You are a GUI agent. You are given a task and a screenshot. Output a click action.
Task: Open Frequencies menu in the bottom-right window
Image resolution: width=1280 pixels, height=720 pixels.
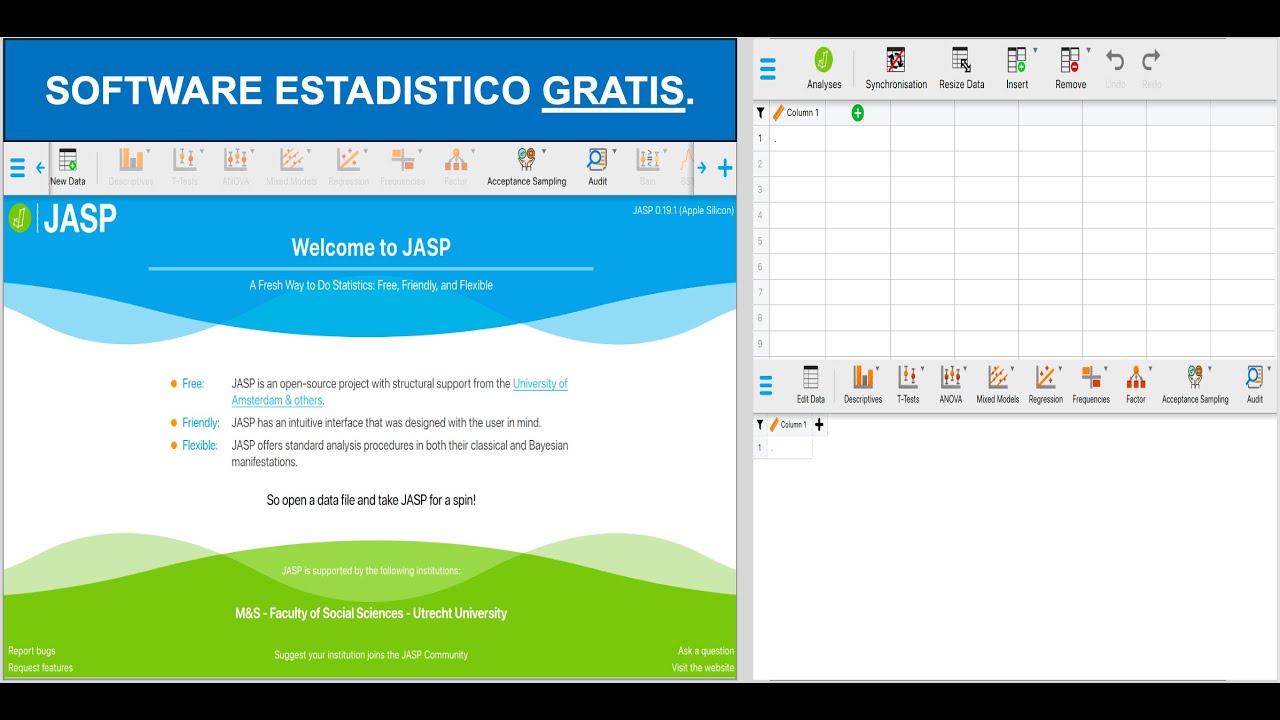coord(1091,385)
